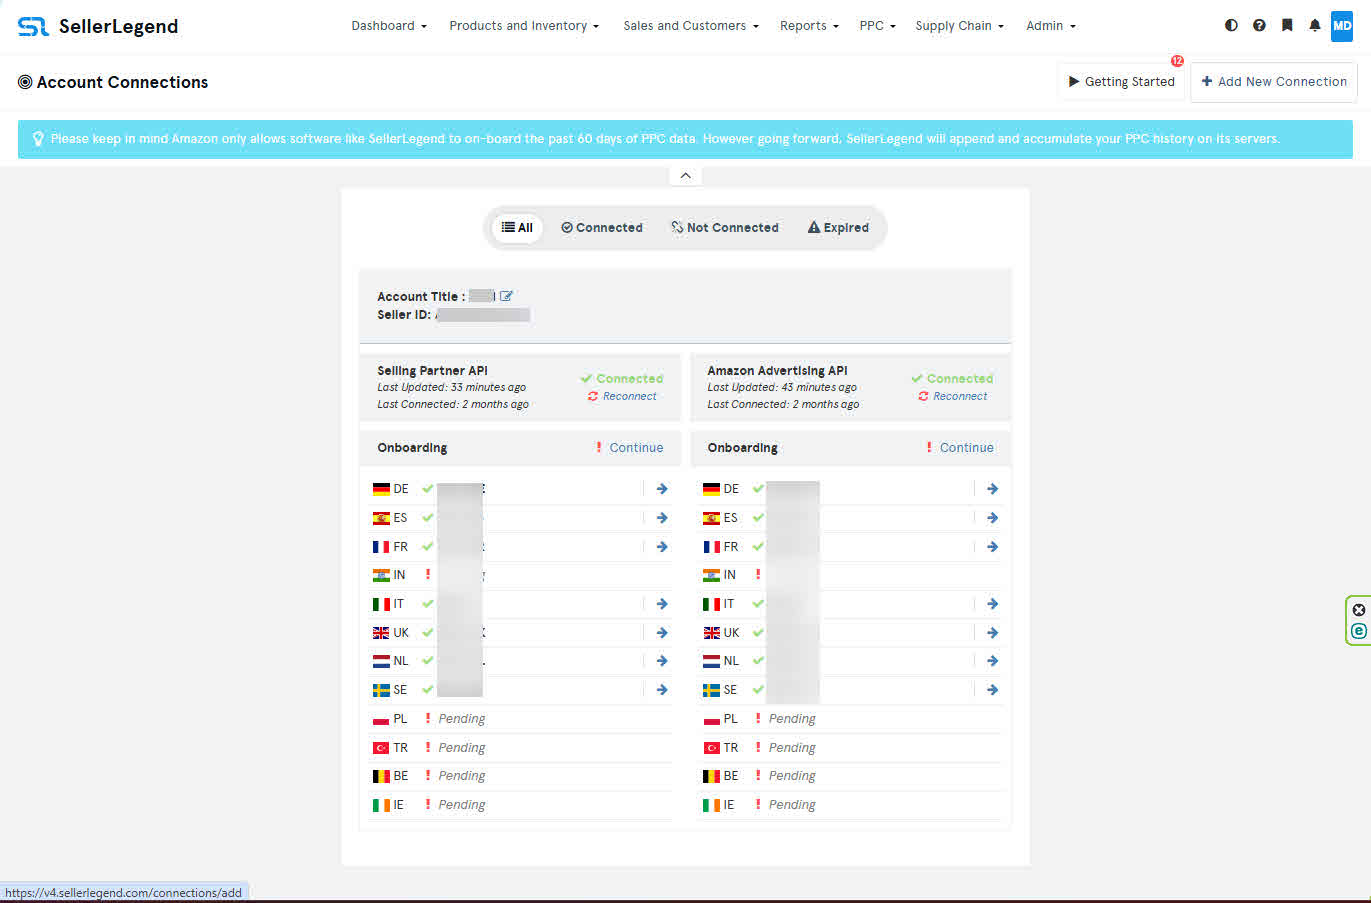The width and height of the screenshot is (1371, 903).
Task: Click Add New Connection button
Action: click(1274, 82)
